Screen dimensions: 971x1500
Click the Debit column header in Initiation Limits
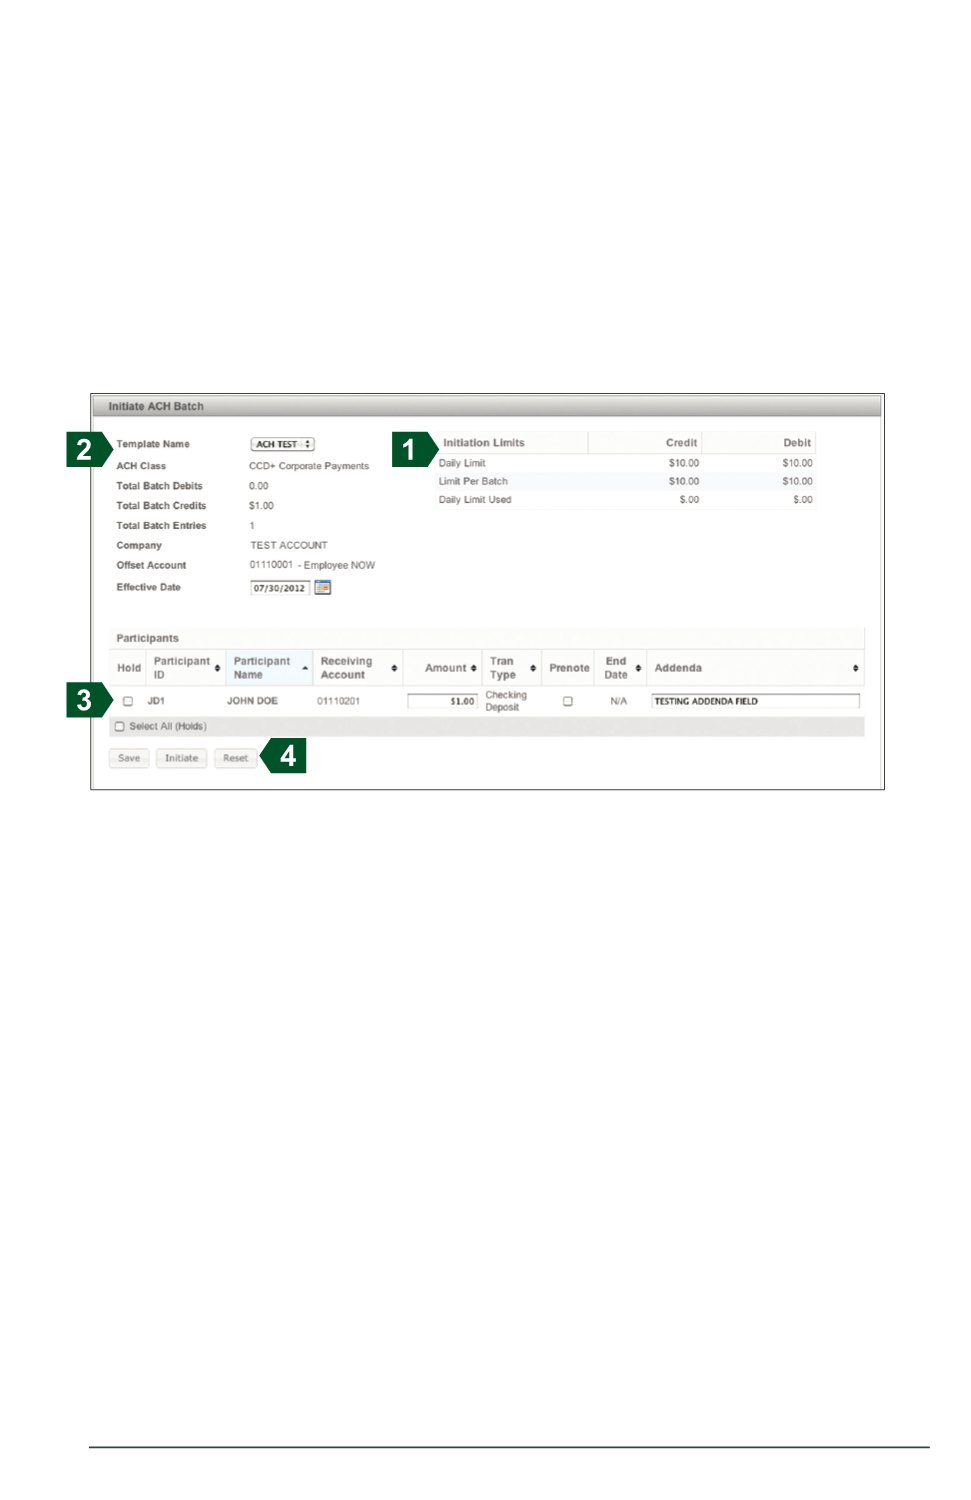[x=797, y=443]
